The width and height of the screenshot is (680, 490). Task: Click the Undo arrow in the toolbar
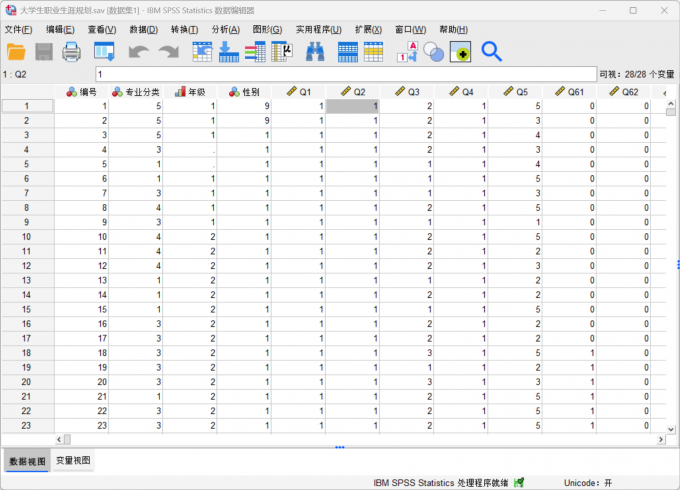click(x=137, y=51)
